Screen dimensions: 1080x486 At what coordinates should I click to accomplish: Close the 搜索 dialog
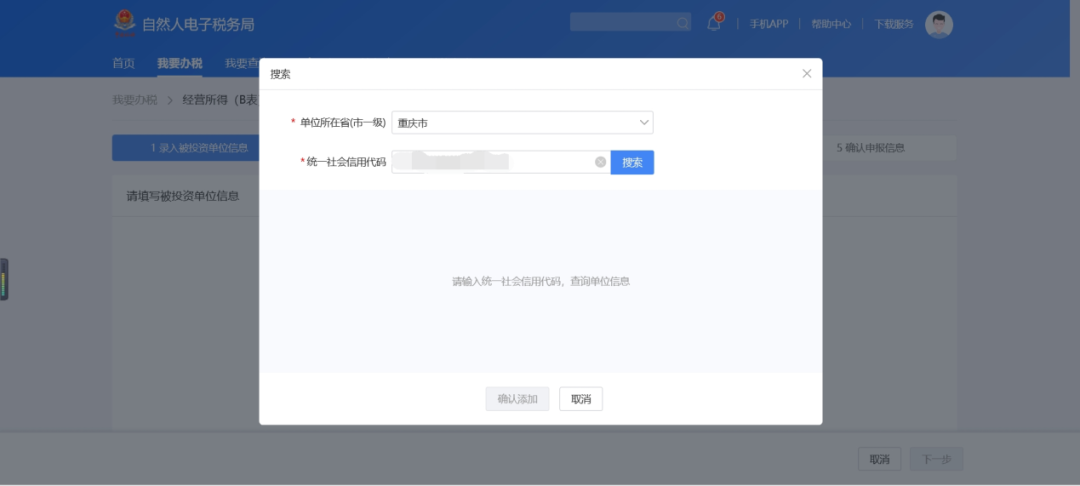click(x=807, y=74)
